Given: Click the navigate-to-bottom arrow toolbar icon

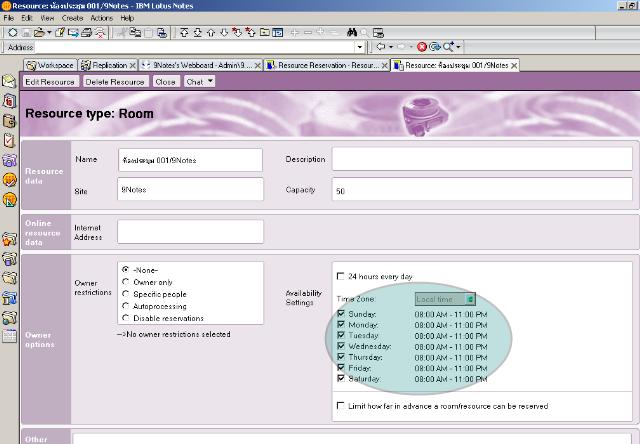Looking at the screenshot, I should tap(198, 33).
